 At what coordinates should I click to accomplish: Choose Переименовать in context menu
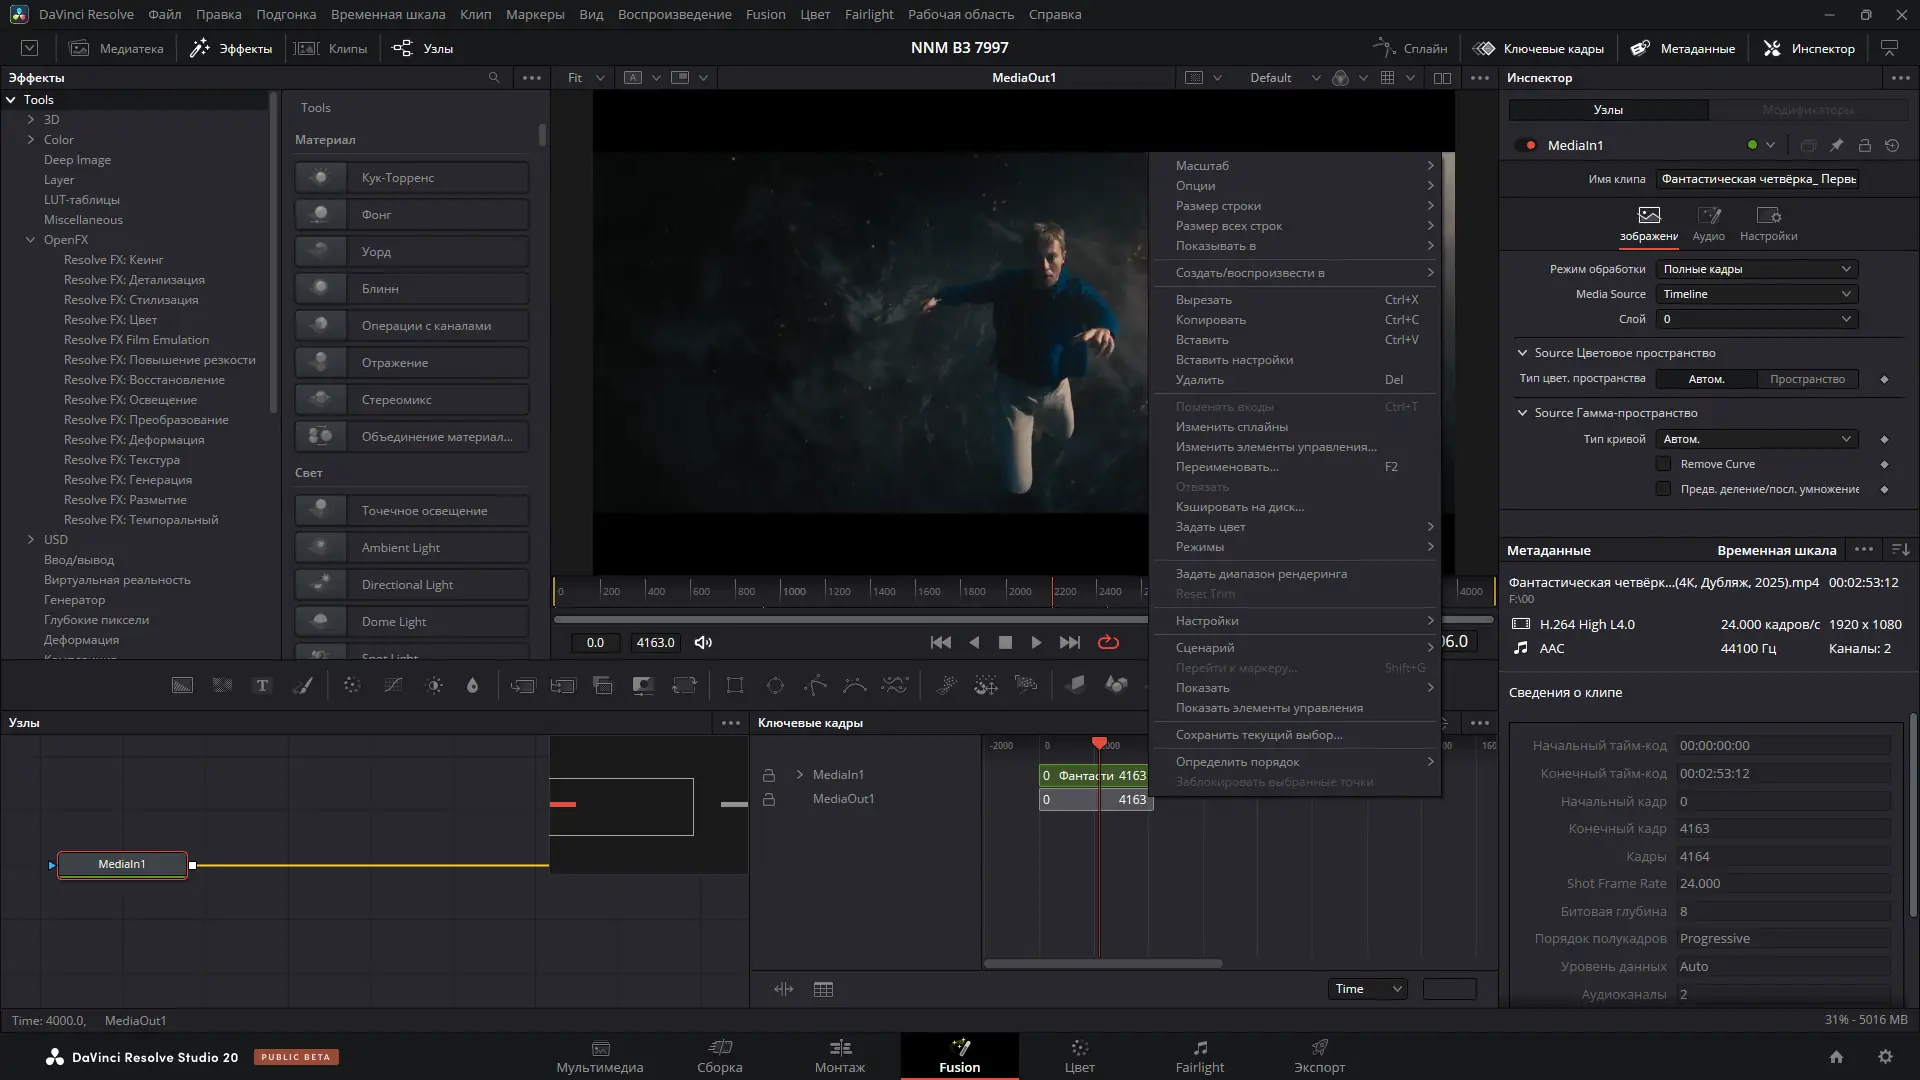[1226, 467]
